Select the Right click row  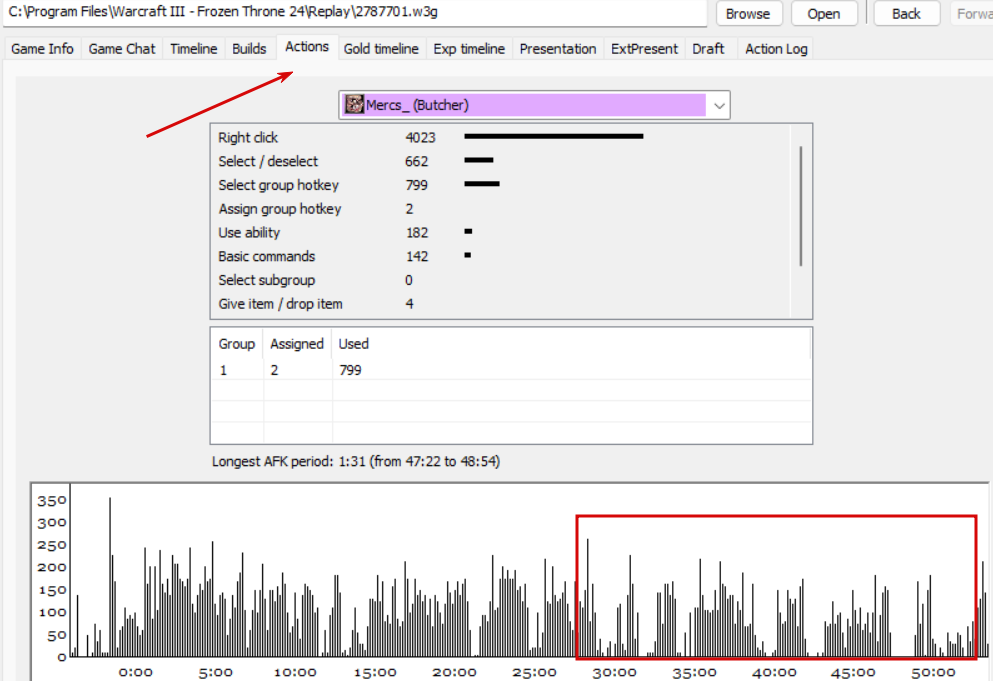point(500,137)
